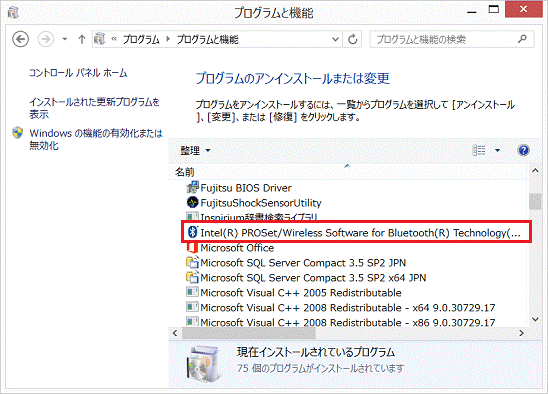Select Visual C++ 2008 Redistributable x86 9.0.30729.17
Image resolution: width=548 pixels, height=394 pixels.
348,322
